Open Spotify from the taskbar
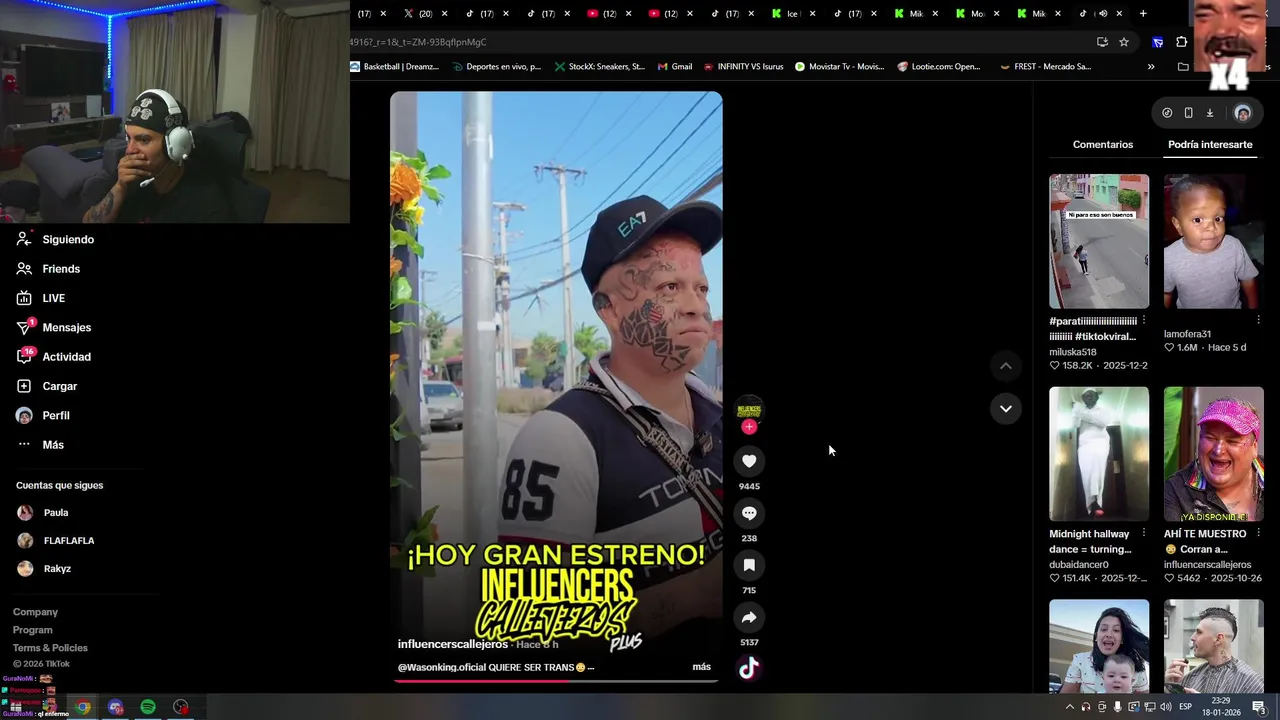This screenshot has height=720, width=1280. tap(148, 707)
